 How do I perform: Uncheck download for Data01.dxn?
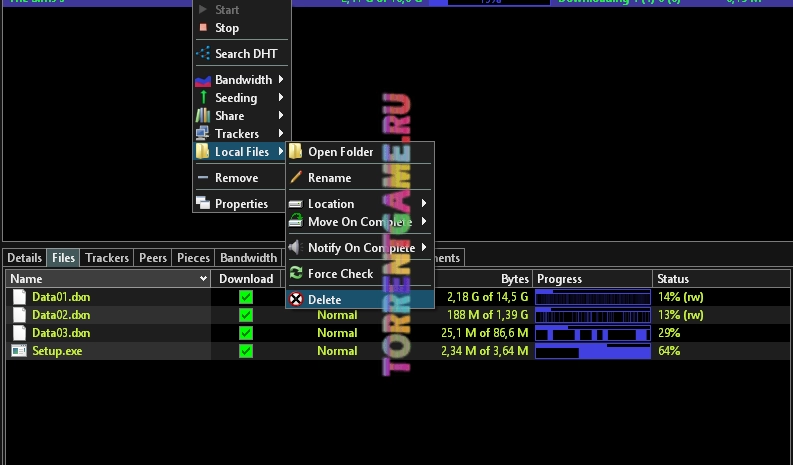pyautogui.click(x=246, y=297)
